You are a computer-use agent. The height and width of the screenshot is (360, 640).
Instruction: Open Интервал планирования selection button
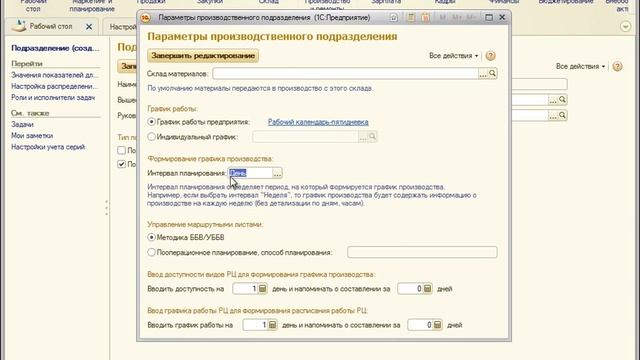(277, 173)
